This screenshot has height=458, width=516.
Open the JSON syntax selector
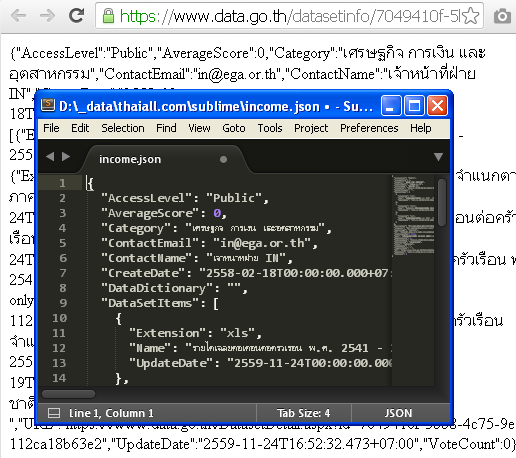(x=399, y=413)
